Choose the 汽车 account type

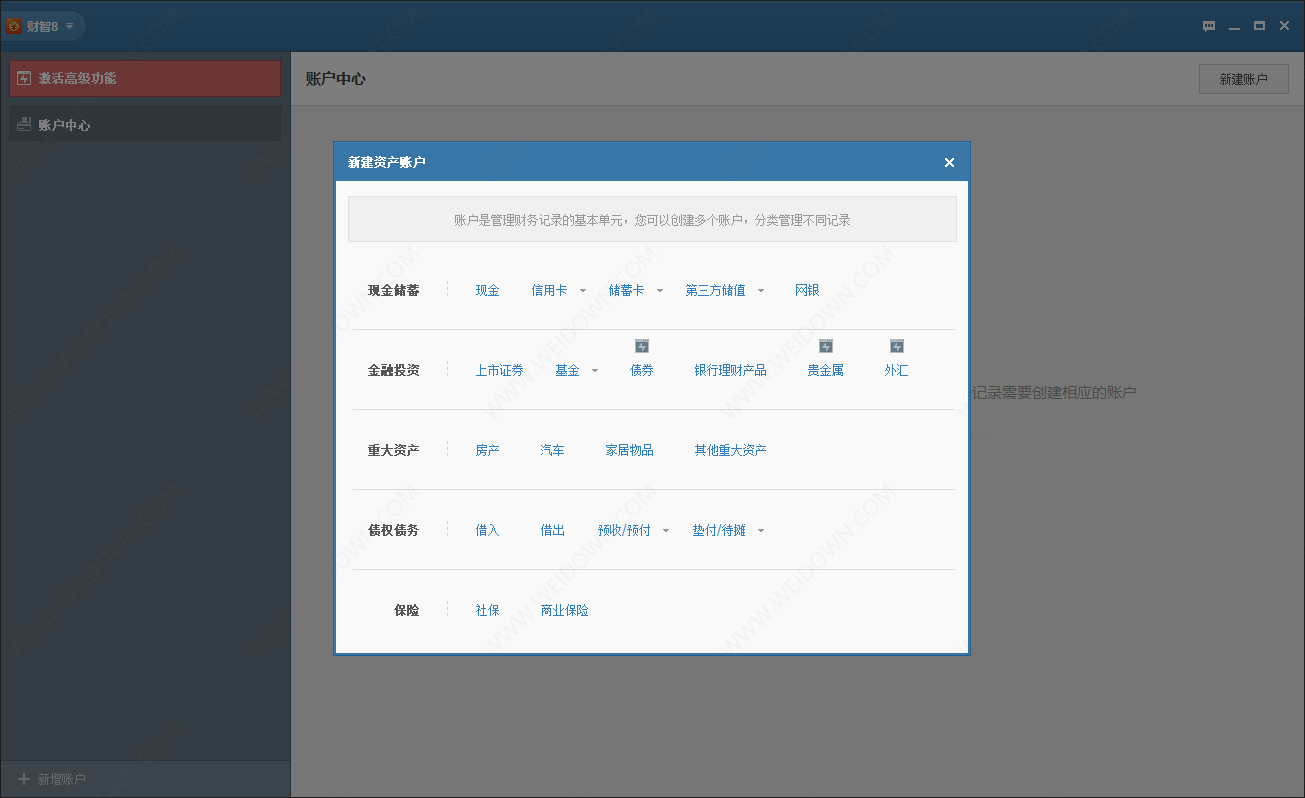tap(552, 450)
